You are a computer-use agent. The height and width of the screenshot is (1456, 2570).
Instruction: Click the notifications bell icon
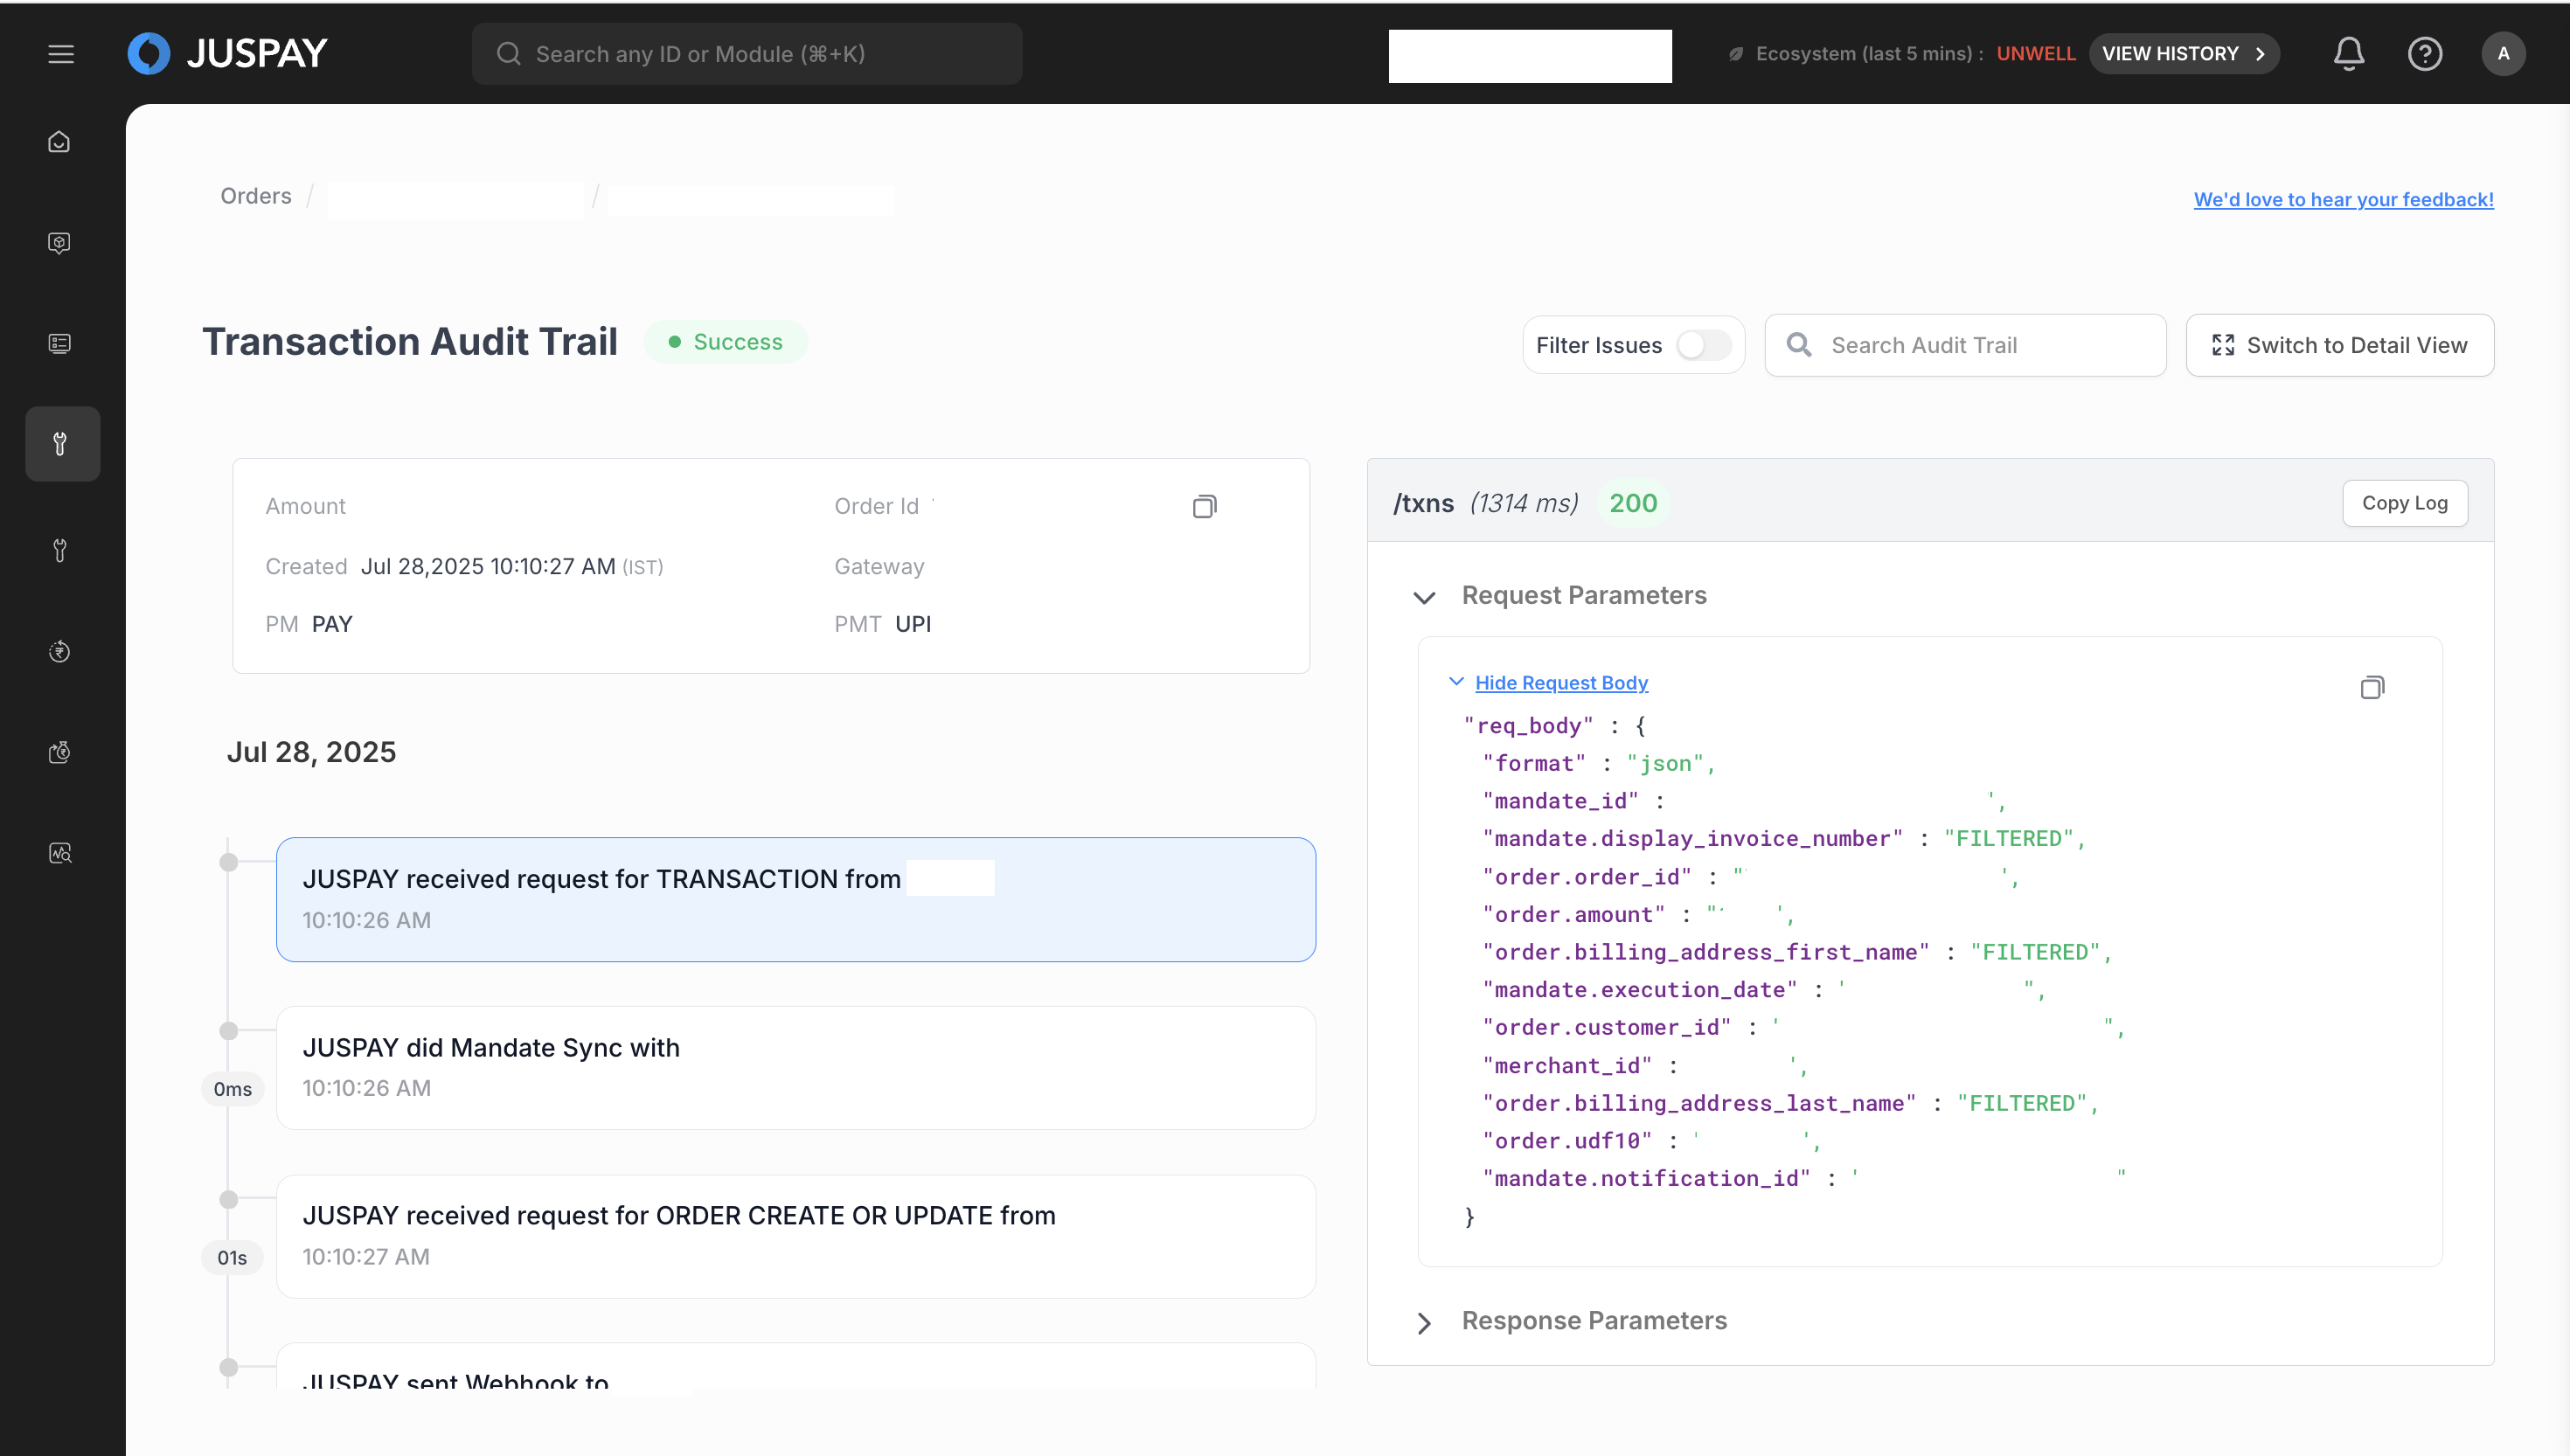click(x=2348, y=54)
